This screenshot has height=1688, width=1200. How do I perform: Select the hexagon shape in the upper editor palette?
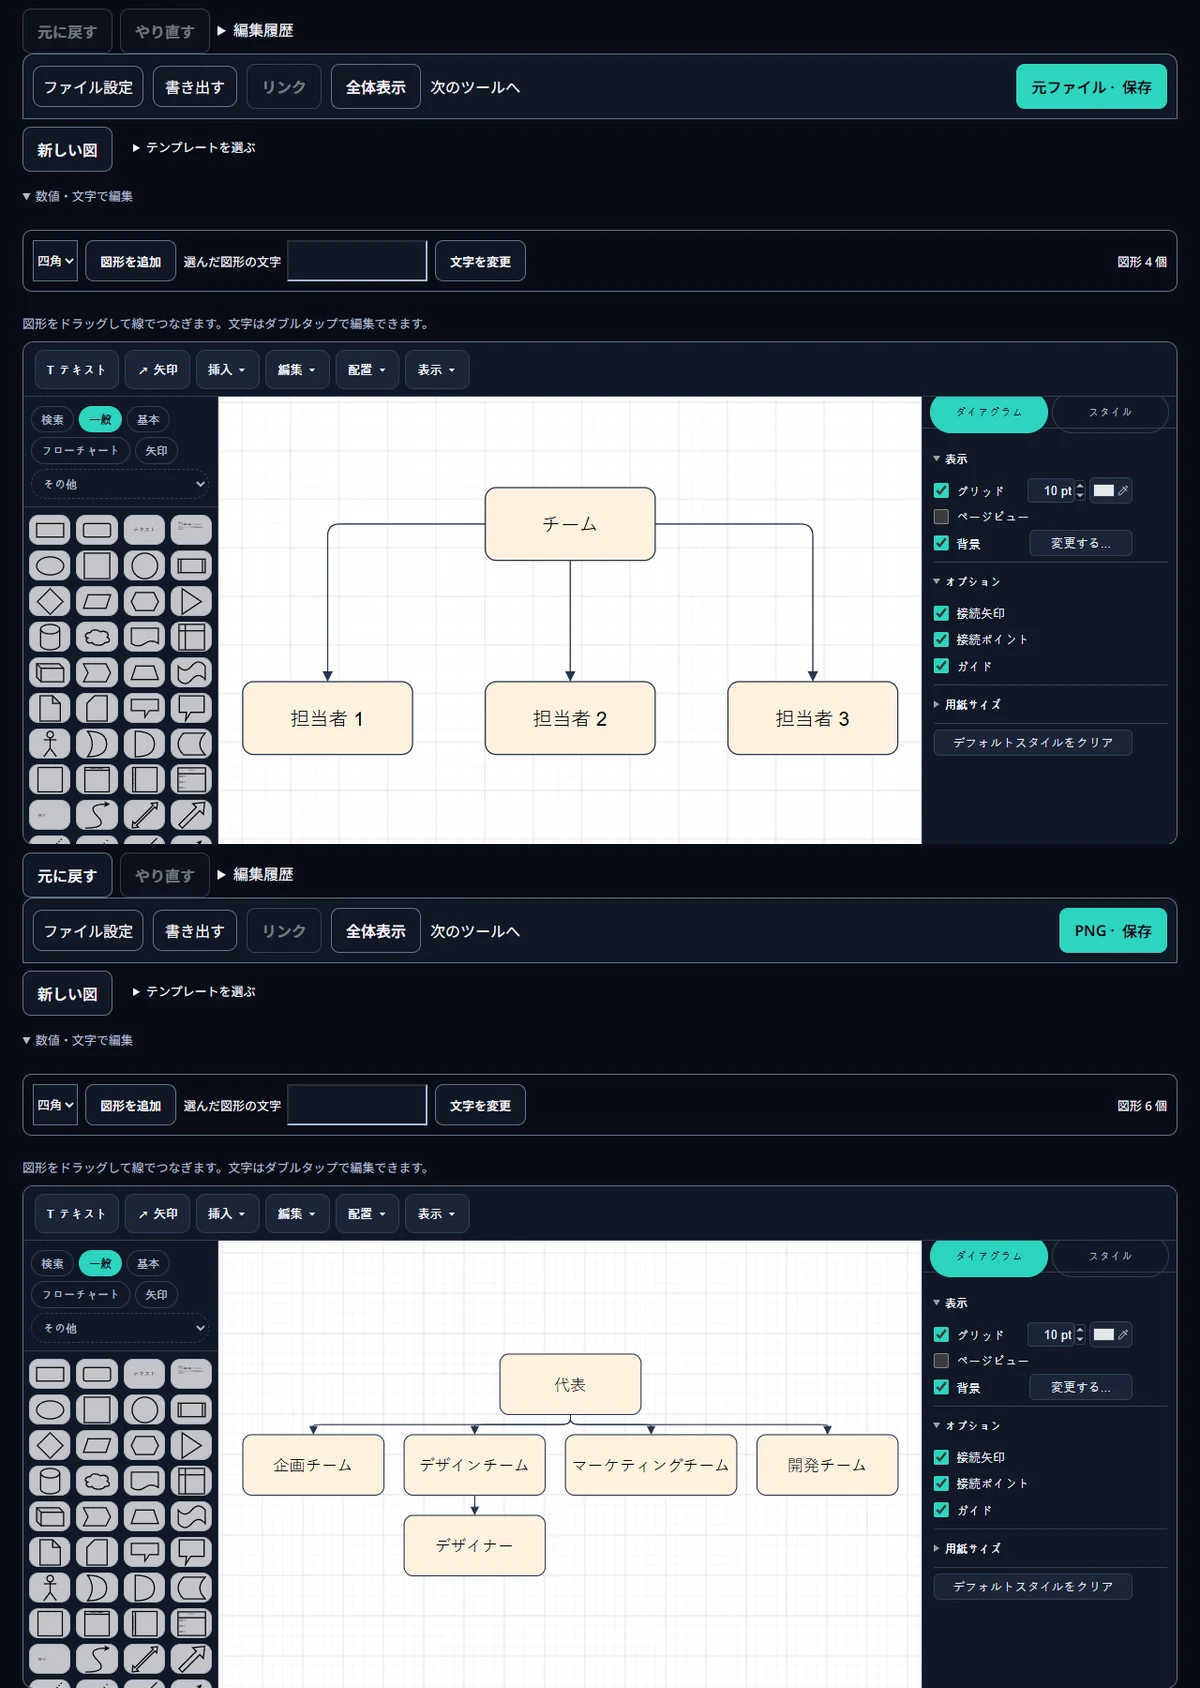tap(144, 601)
